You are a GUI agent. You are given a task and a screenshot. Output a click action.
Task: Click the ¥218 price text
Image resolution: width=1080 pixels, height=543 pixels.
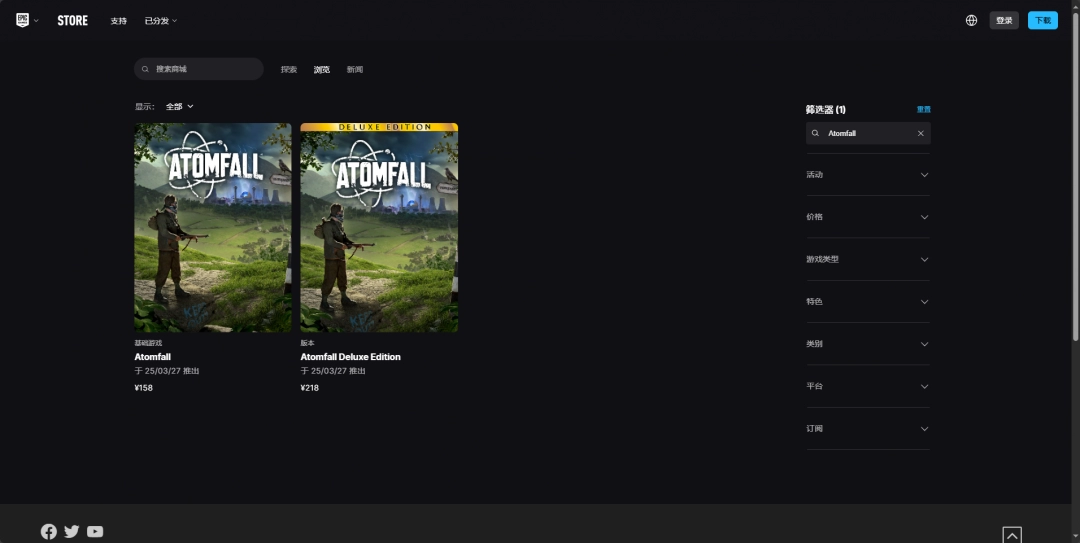[x=310, y=388]
